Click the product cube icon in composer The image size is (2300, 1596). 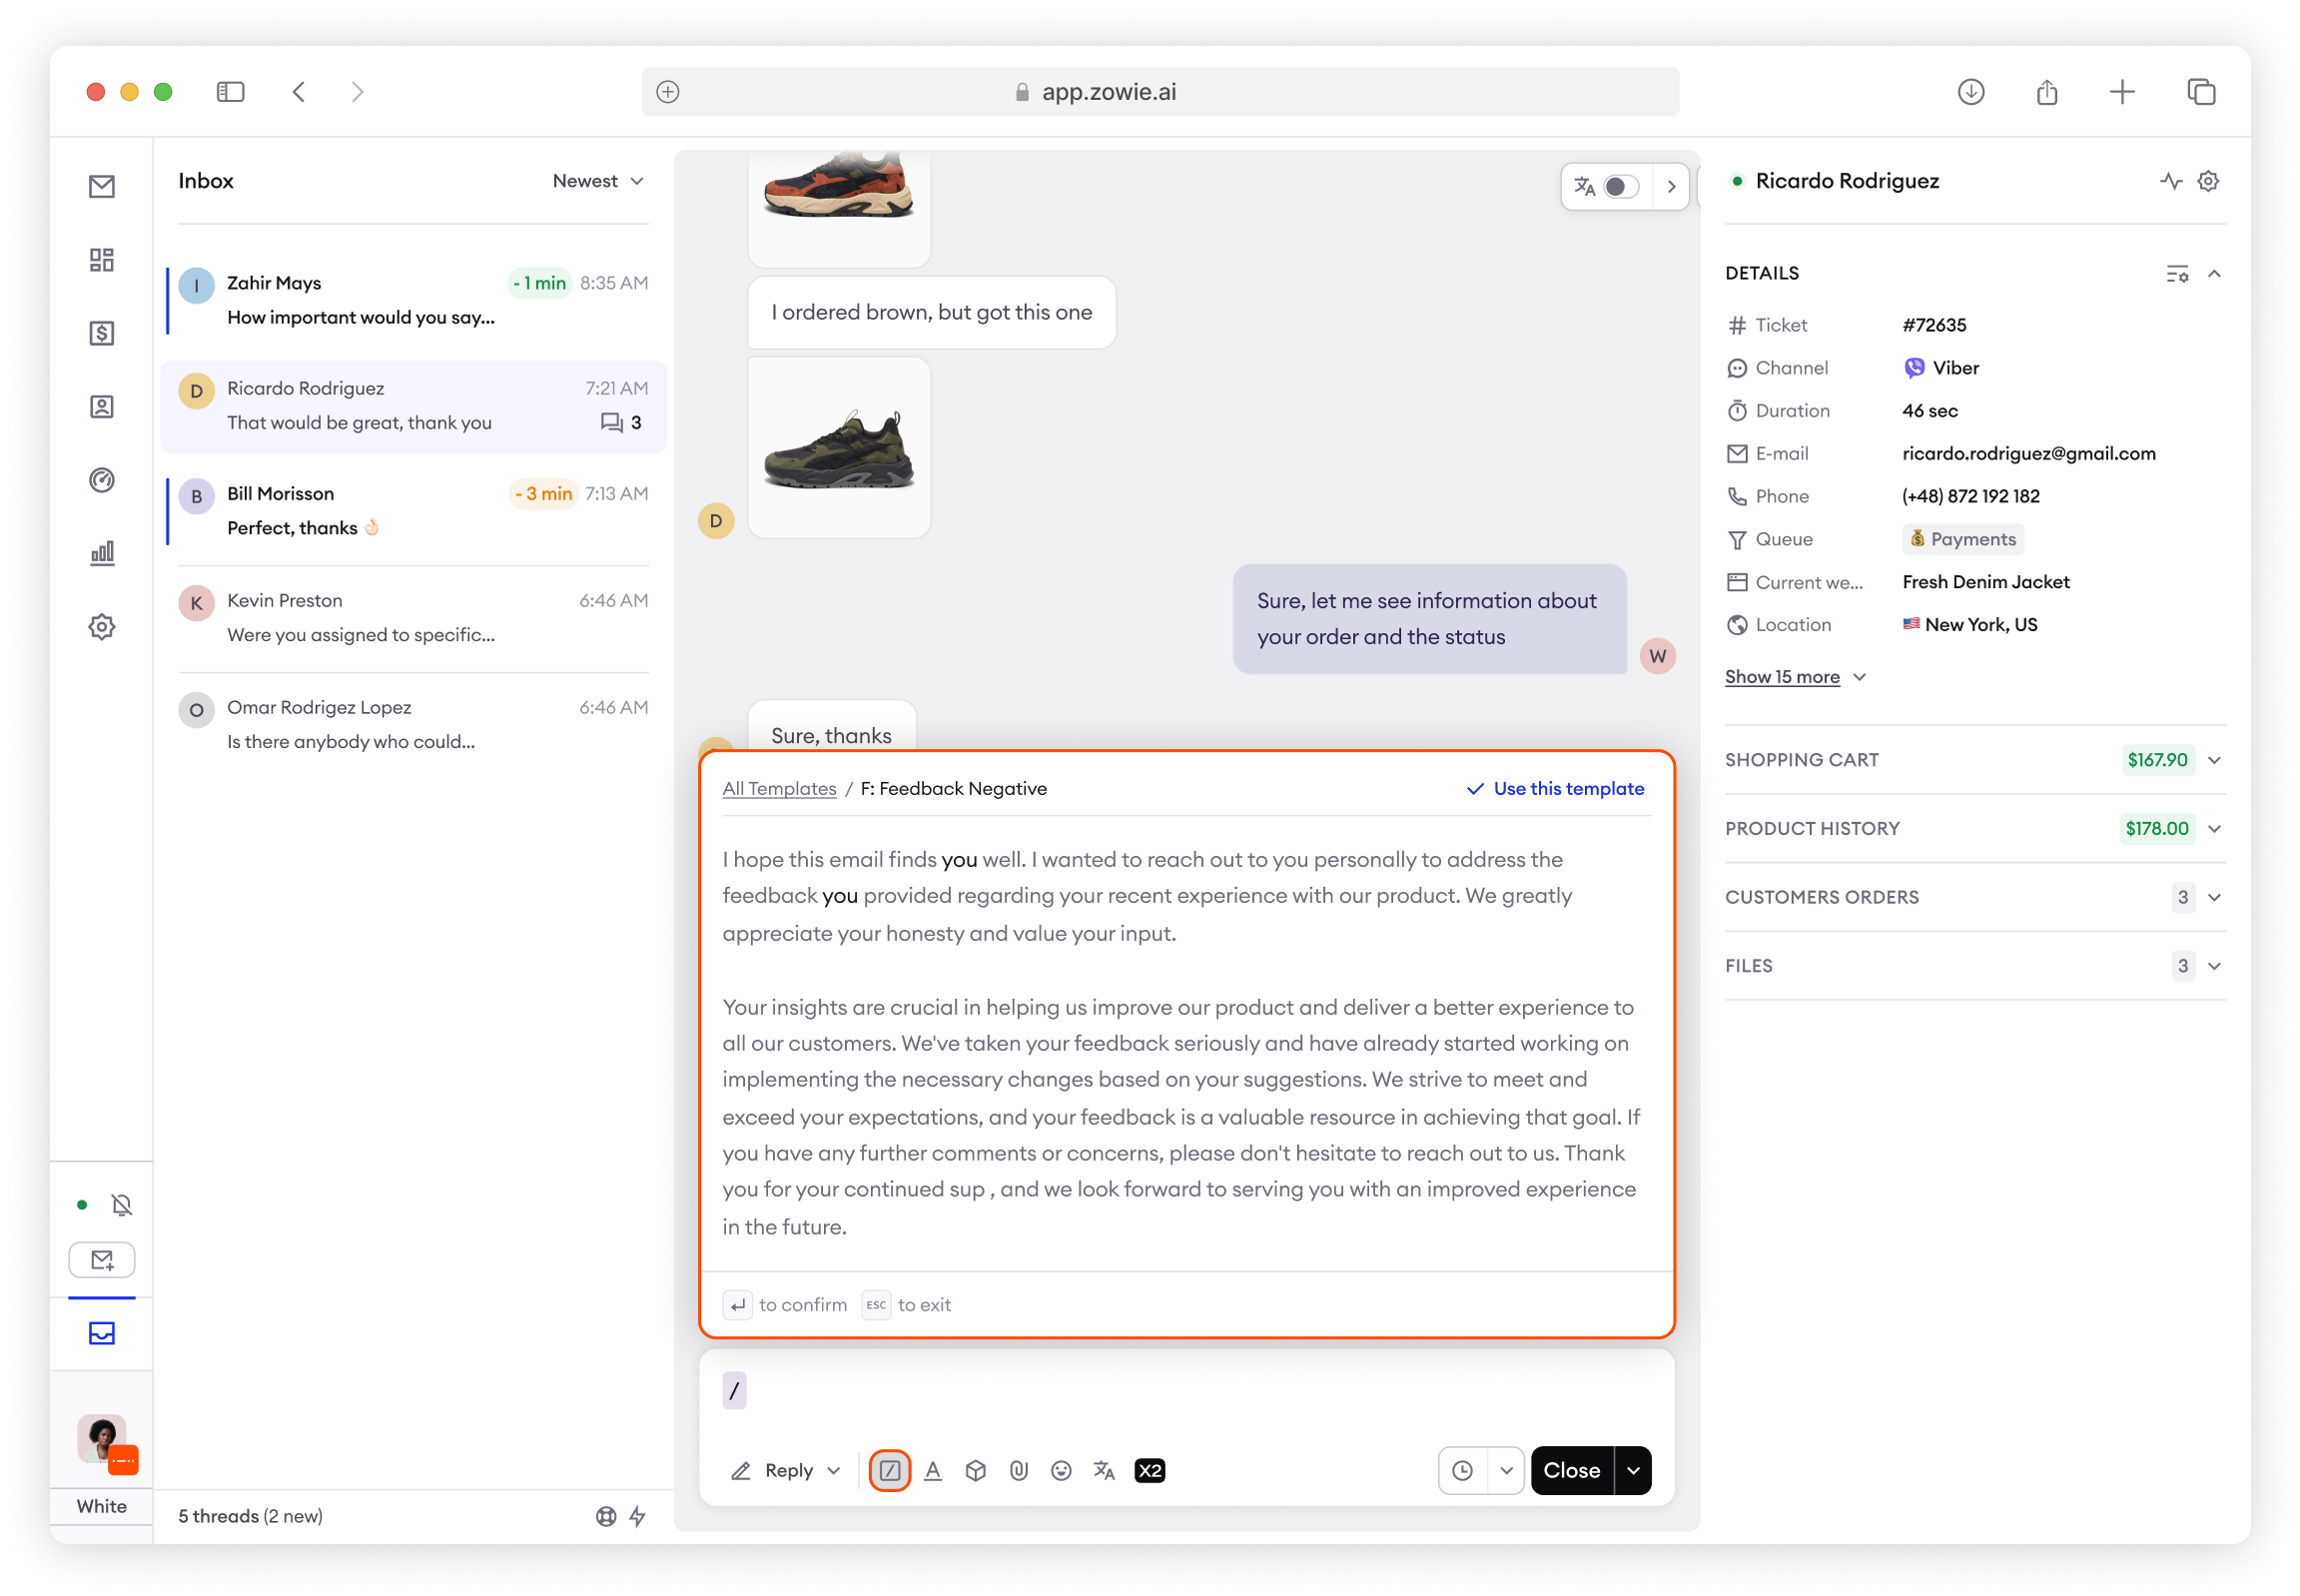click(x=975, y=1470)
